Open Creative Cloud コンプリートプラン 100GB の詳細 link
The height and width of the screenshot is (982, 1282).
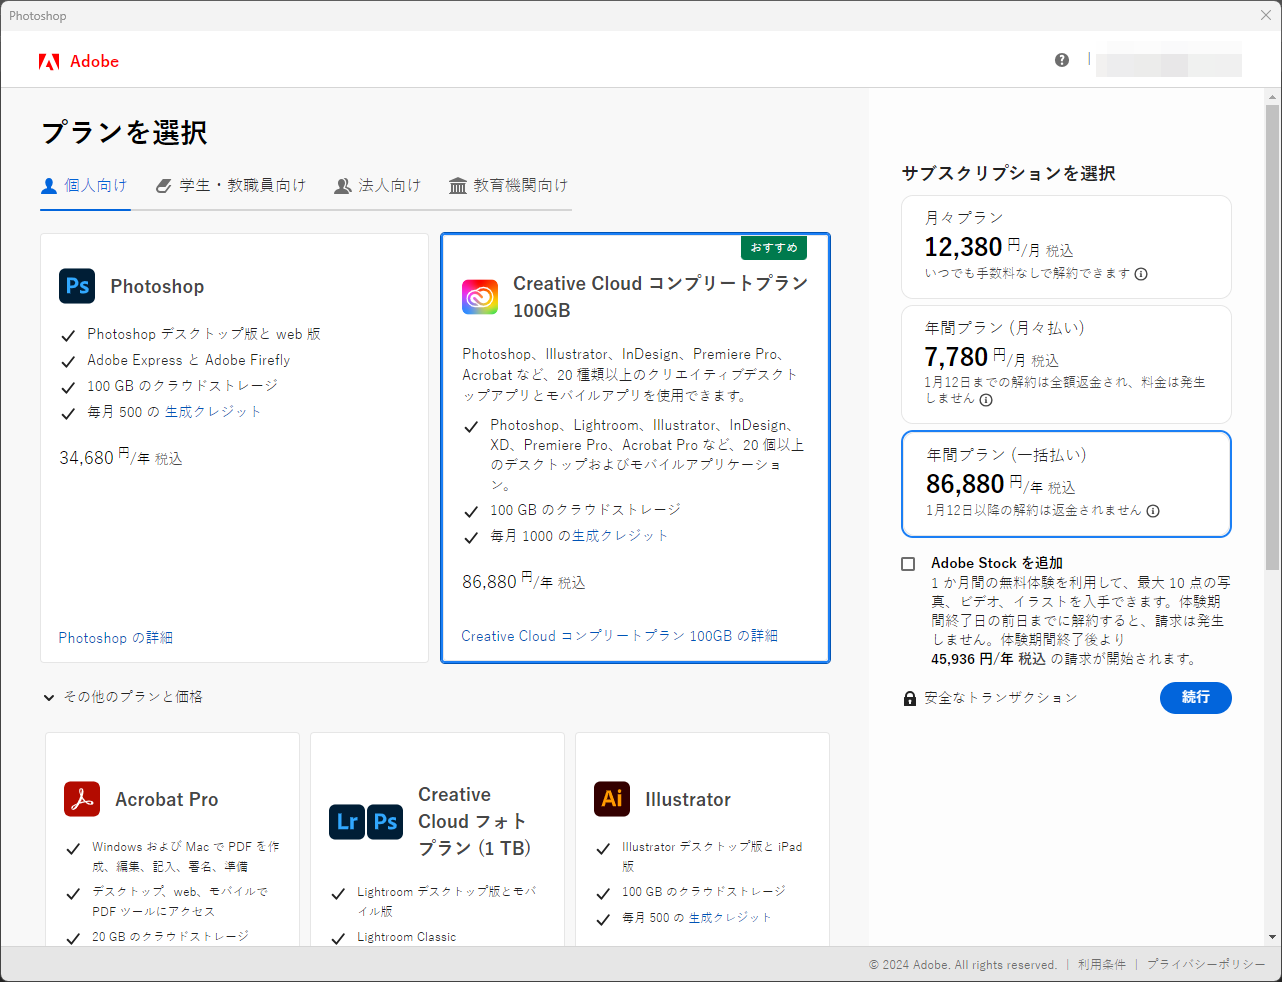(620, 636)
